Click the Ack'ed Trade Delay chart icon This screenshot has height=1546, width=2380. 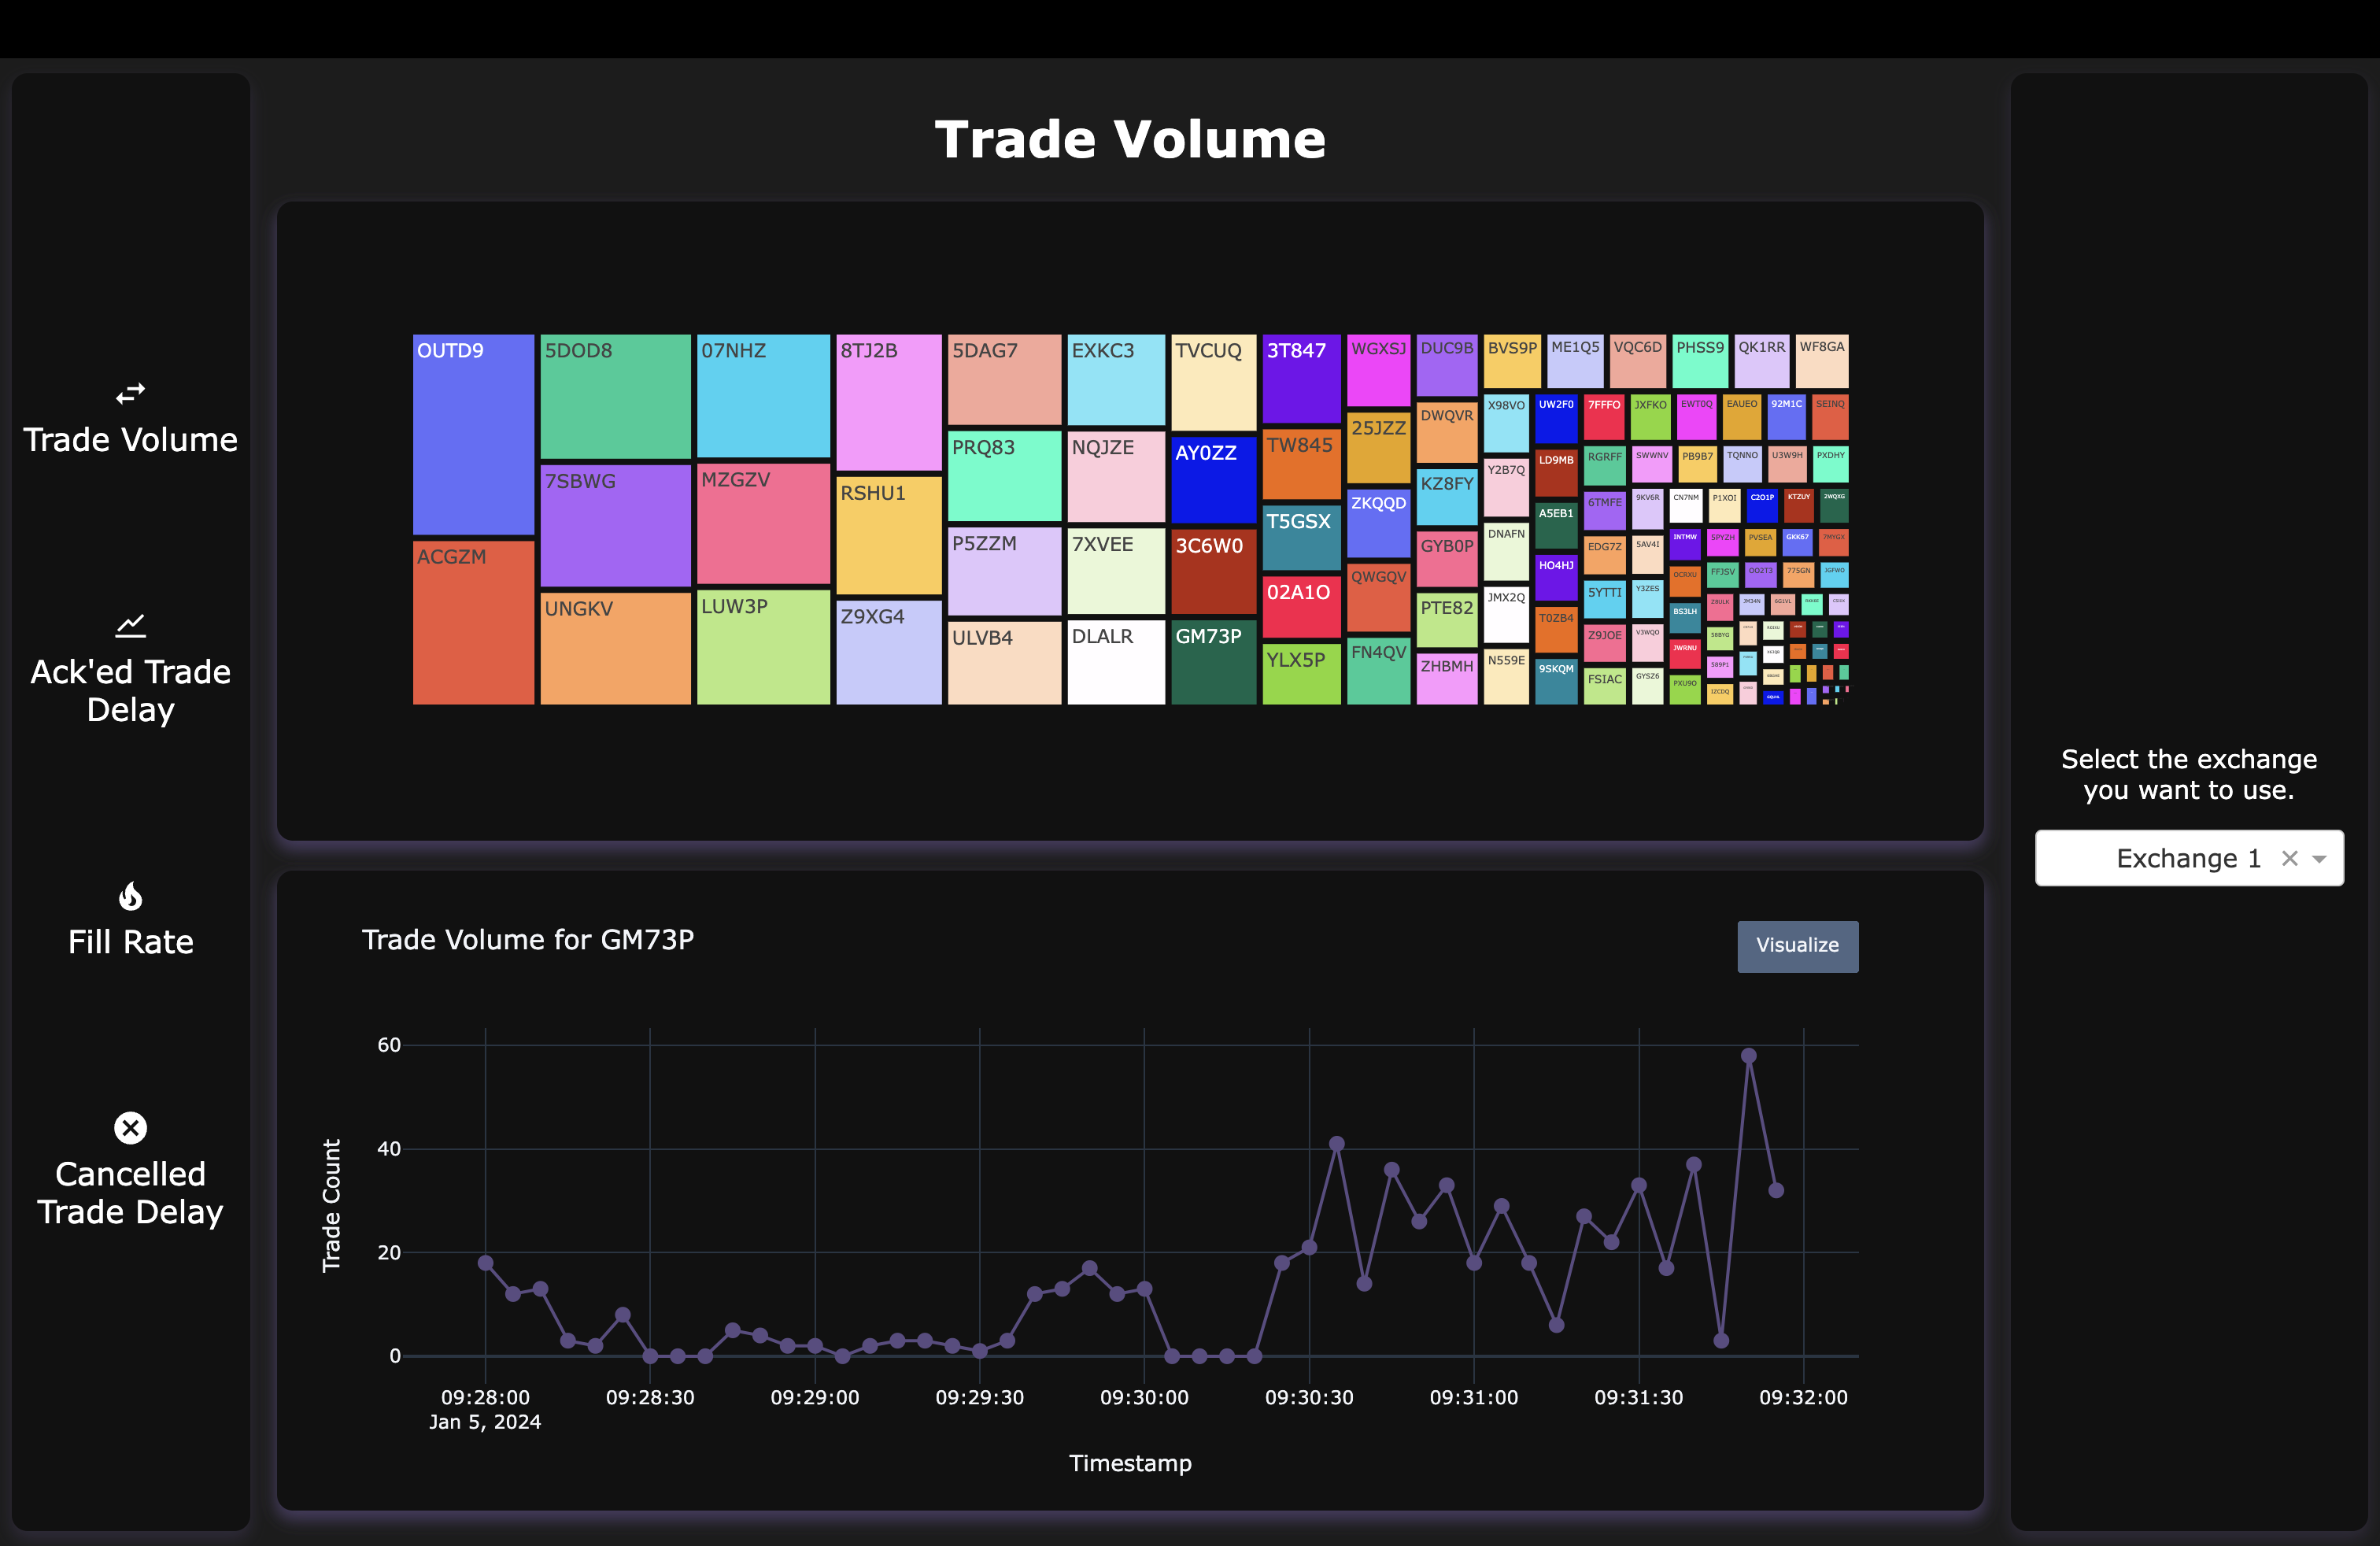(x=130, y=626)
